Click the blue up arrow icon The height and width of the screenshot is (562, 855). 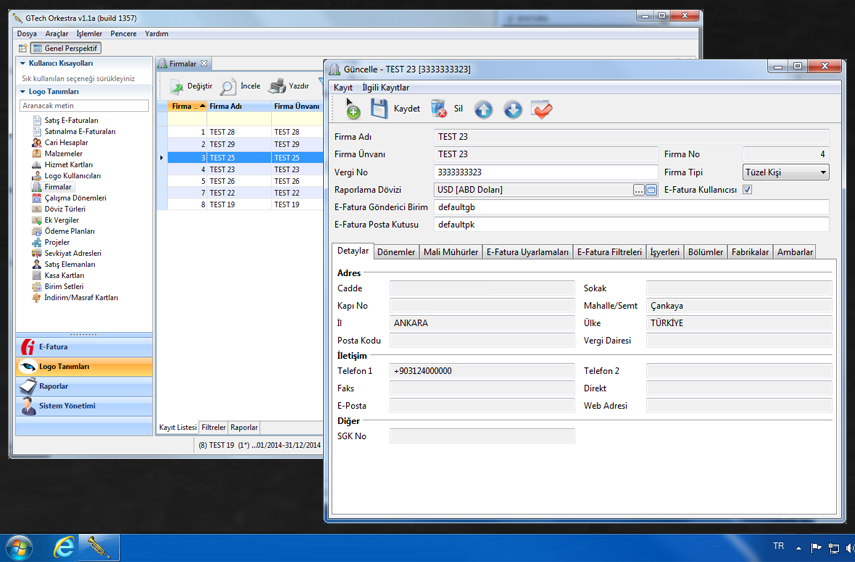[x=483, y=110]
